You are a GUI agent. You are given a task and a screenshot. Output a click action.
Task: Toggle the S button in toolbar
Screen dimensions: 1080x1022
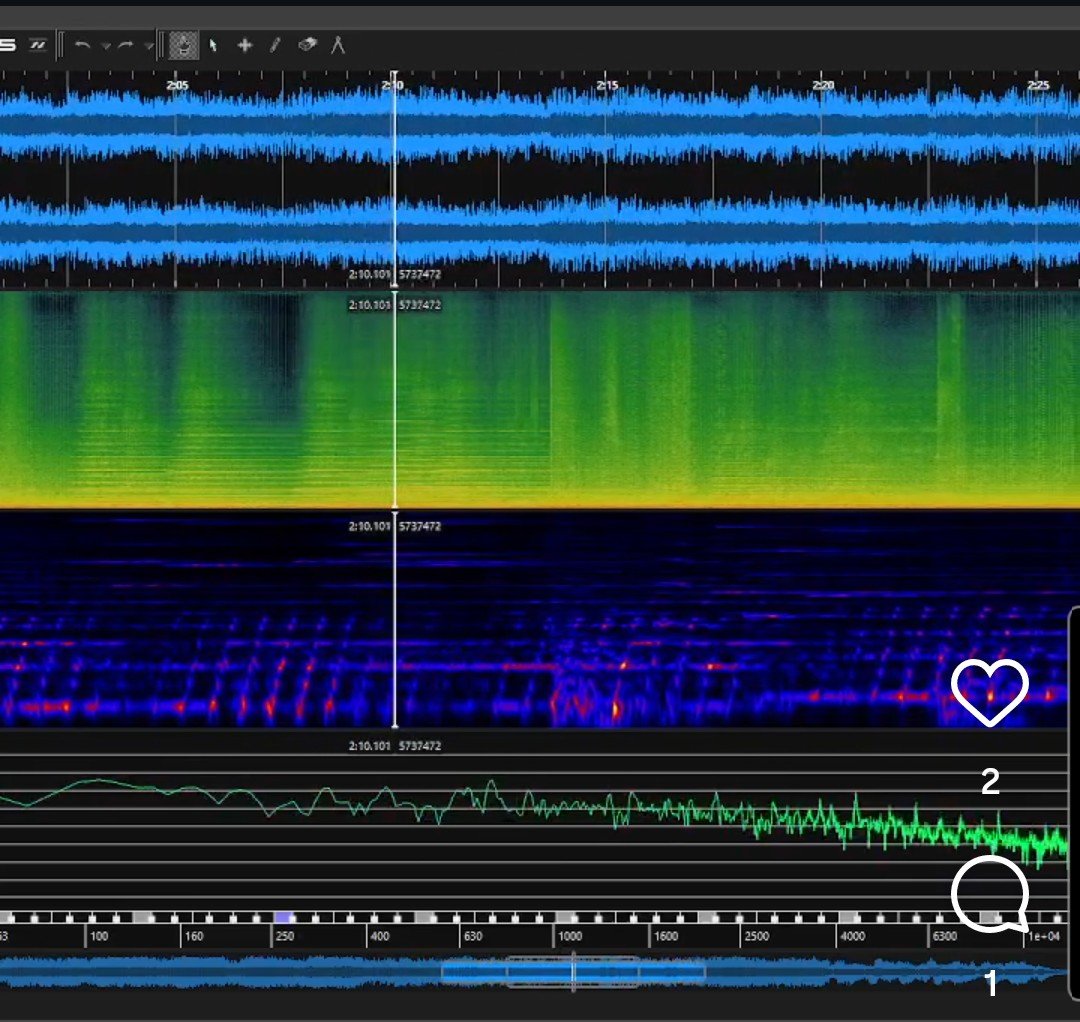click(8, 45)
